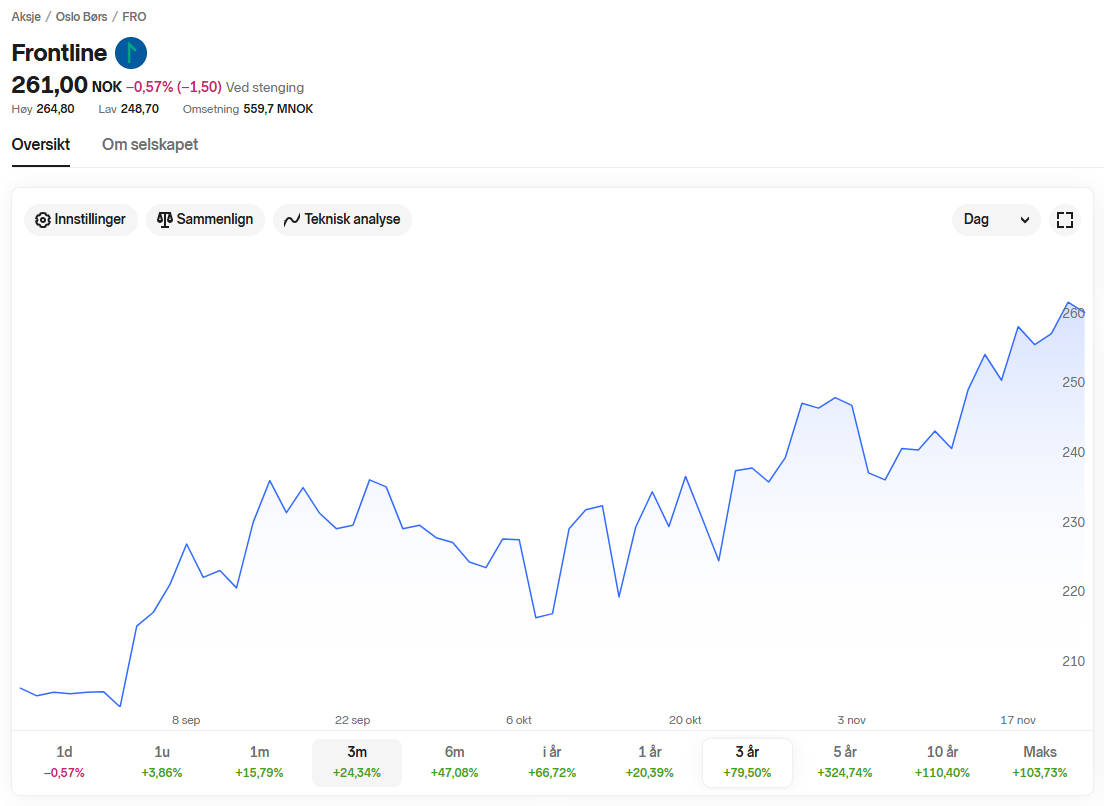The width and height of the screenshot is (1104, 806).
Task: Click the Frontline company logo icon
Action: point(131,53)
